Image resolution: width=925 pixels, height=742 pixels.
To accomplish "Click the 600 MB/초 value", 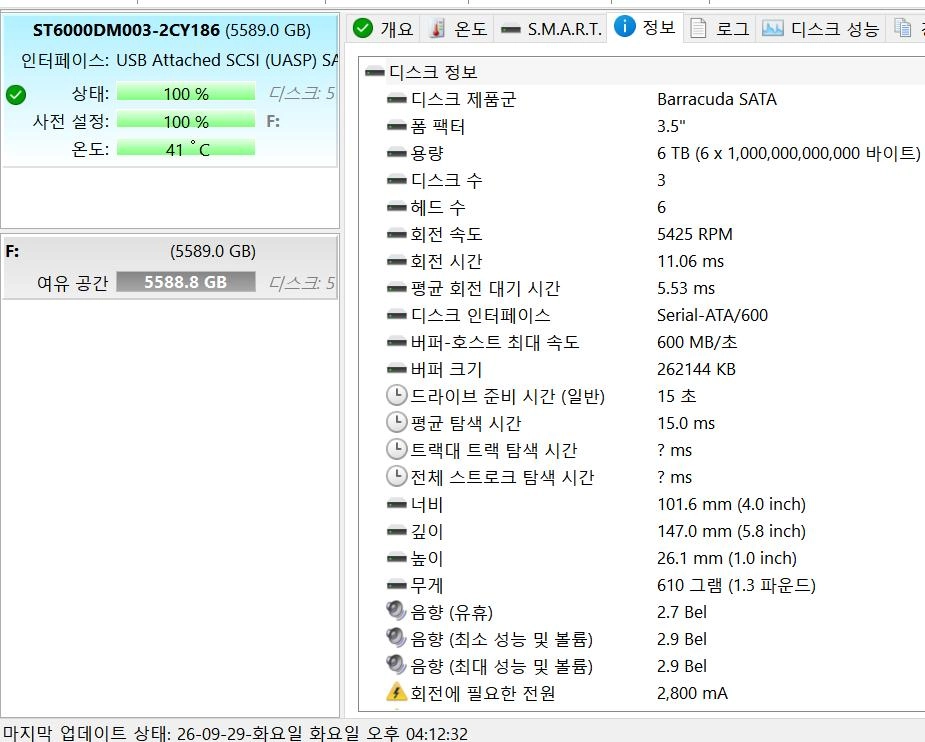I will [697, 343].
